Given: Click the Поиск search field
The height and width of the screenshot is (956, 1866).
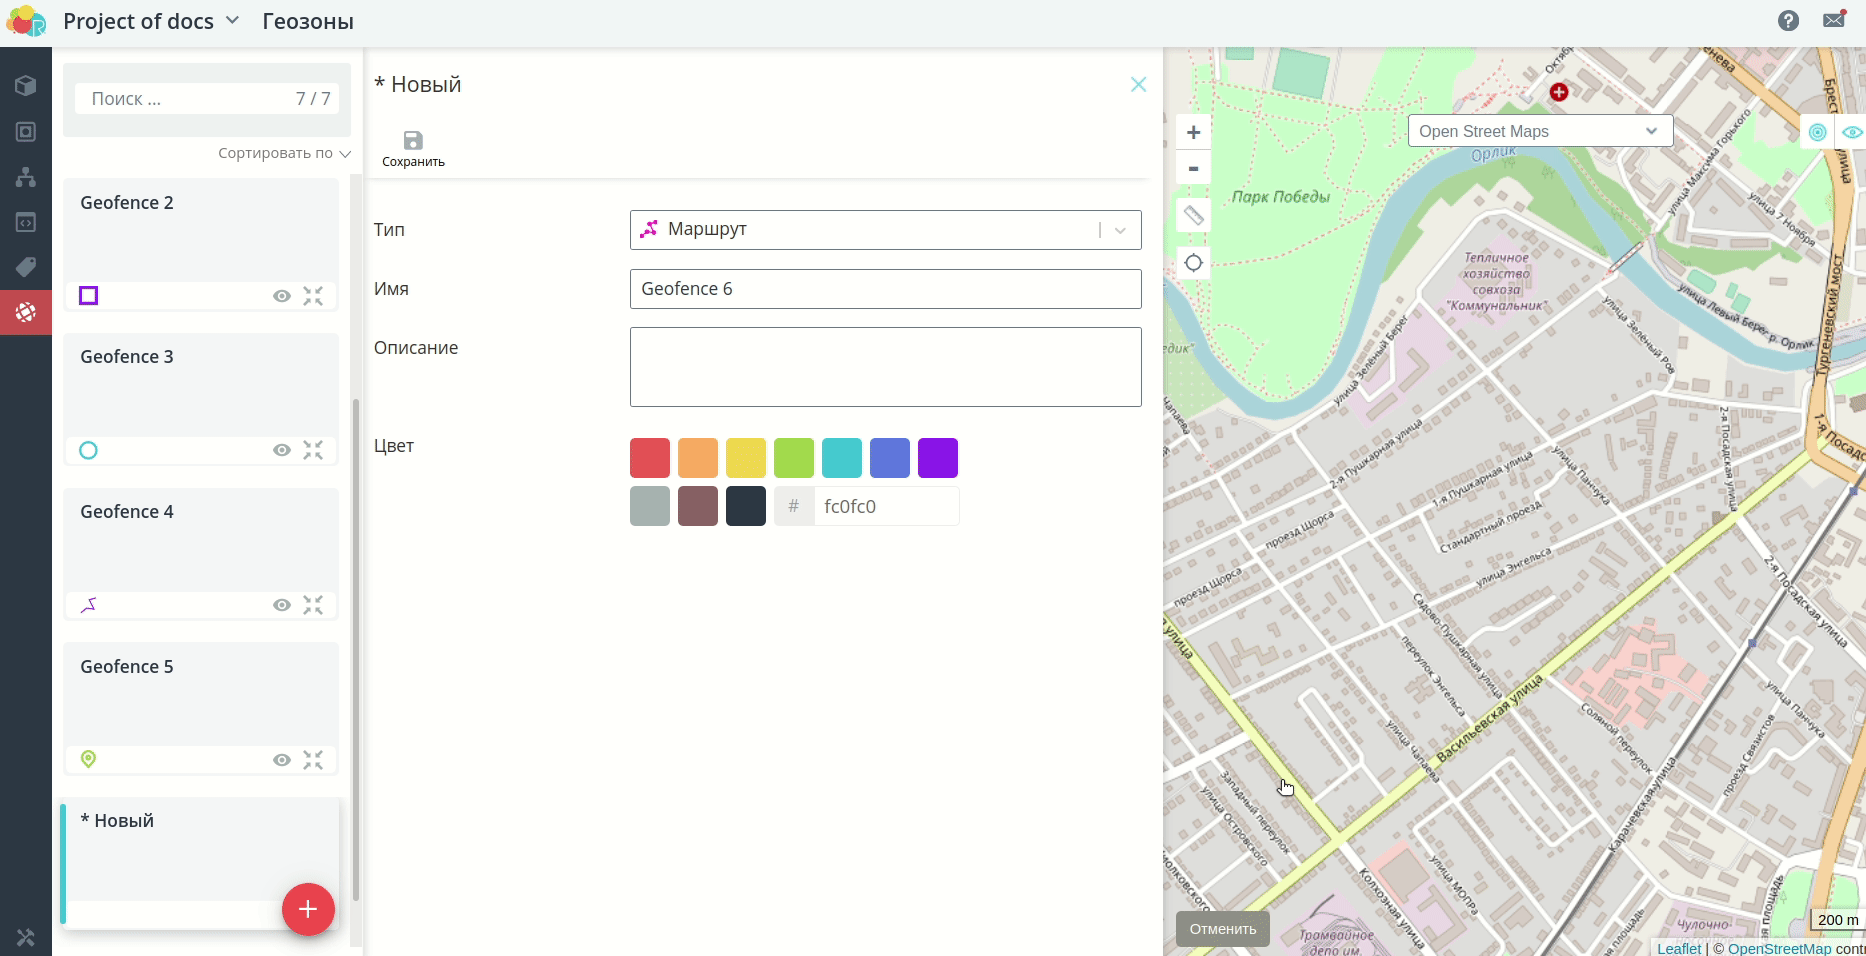Looking at the screenshot, I should tap(207, 99).
